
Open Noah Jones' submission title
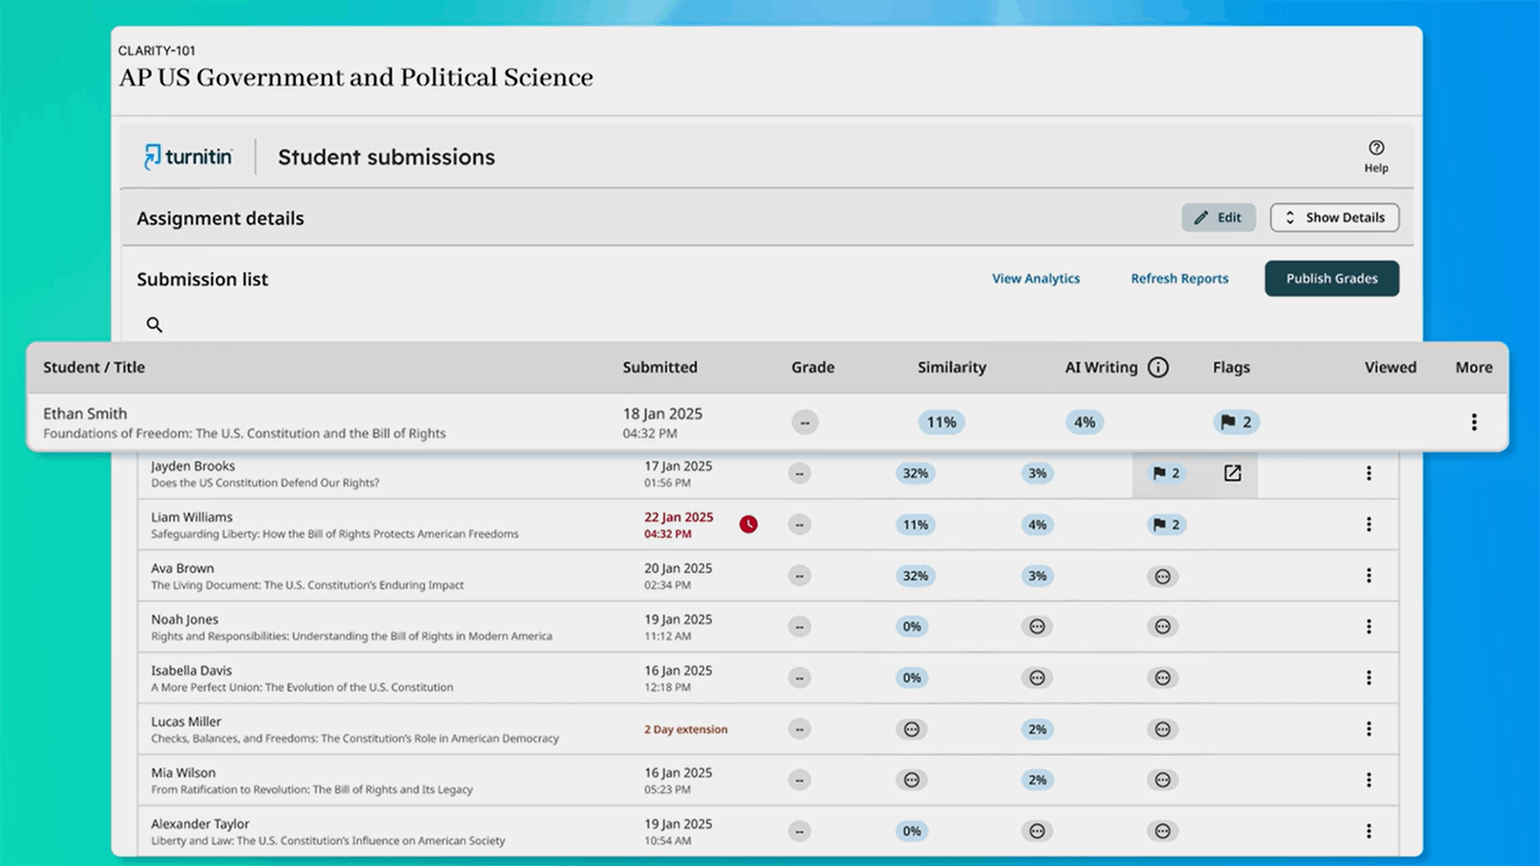click(x=351, y=636)
